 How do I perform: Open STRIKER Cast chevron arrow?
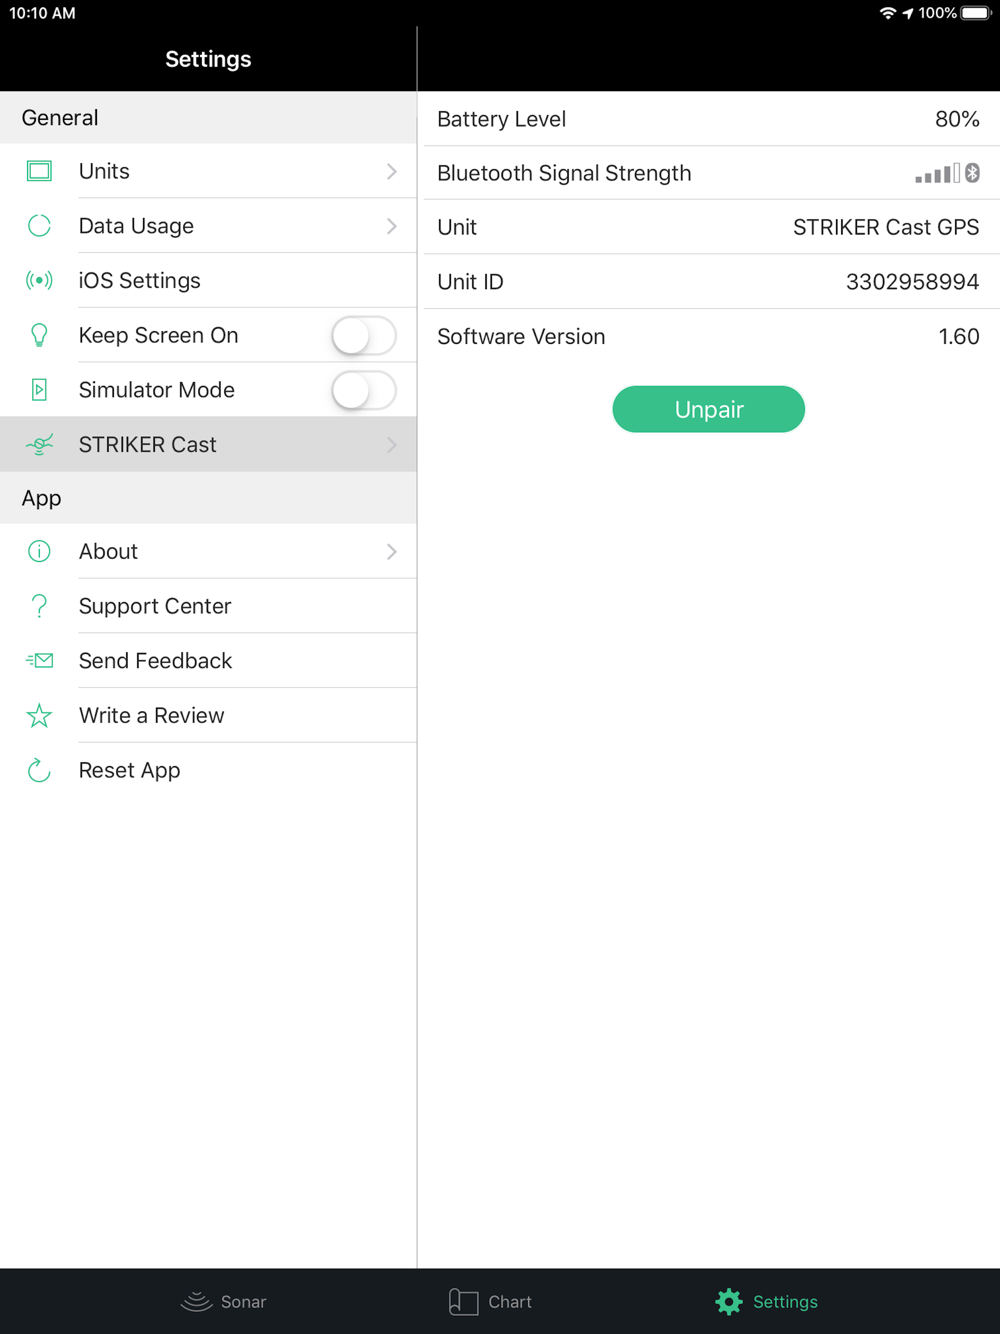tap(392, 445)
